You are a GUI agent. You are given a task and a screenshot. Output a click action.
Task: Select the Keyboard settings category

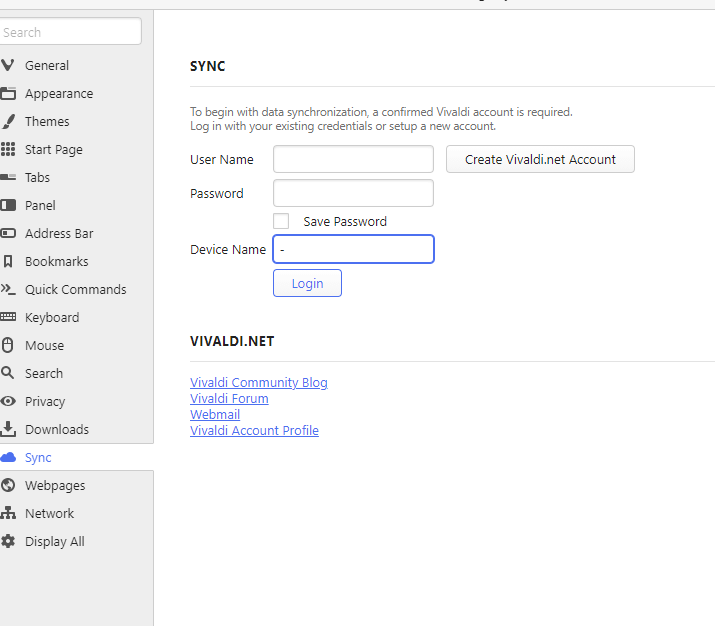(x=52, y=317)
